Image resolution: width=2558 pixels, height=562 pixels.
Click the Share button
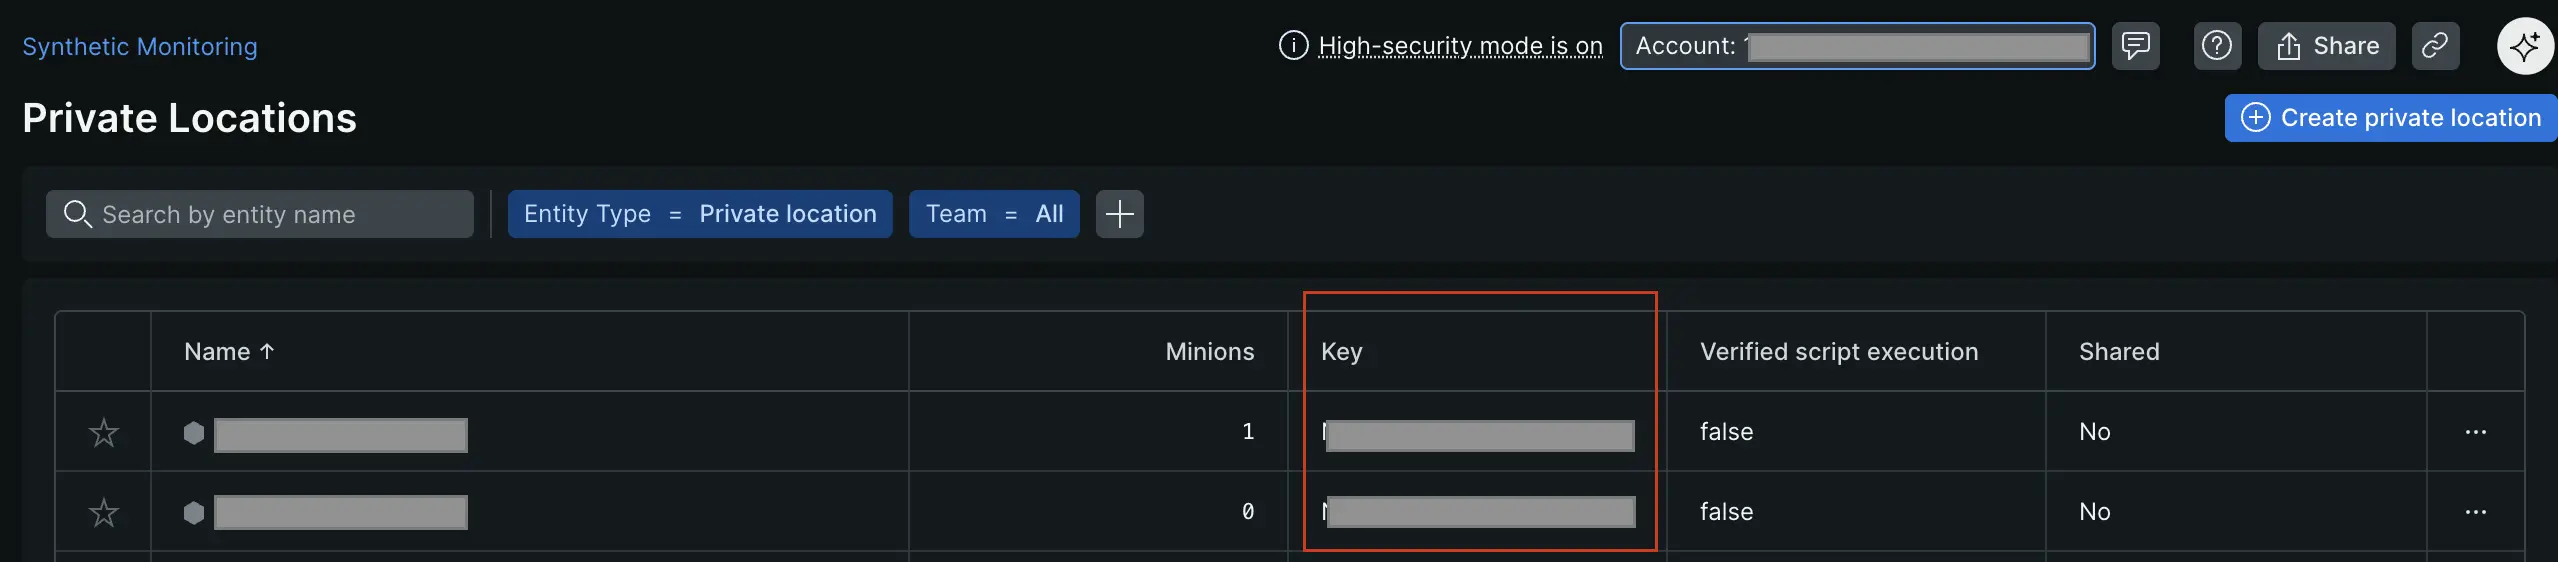(2326, 46)
